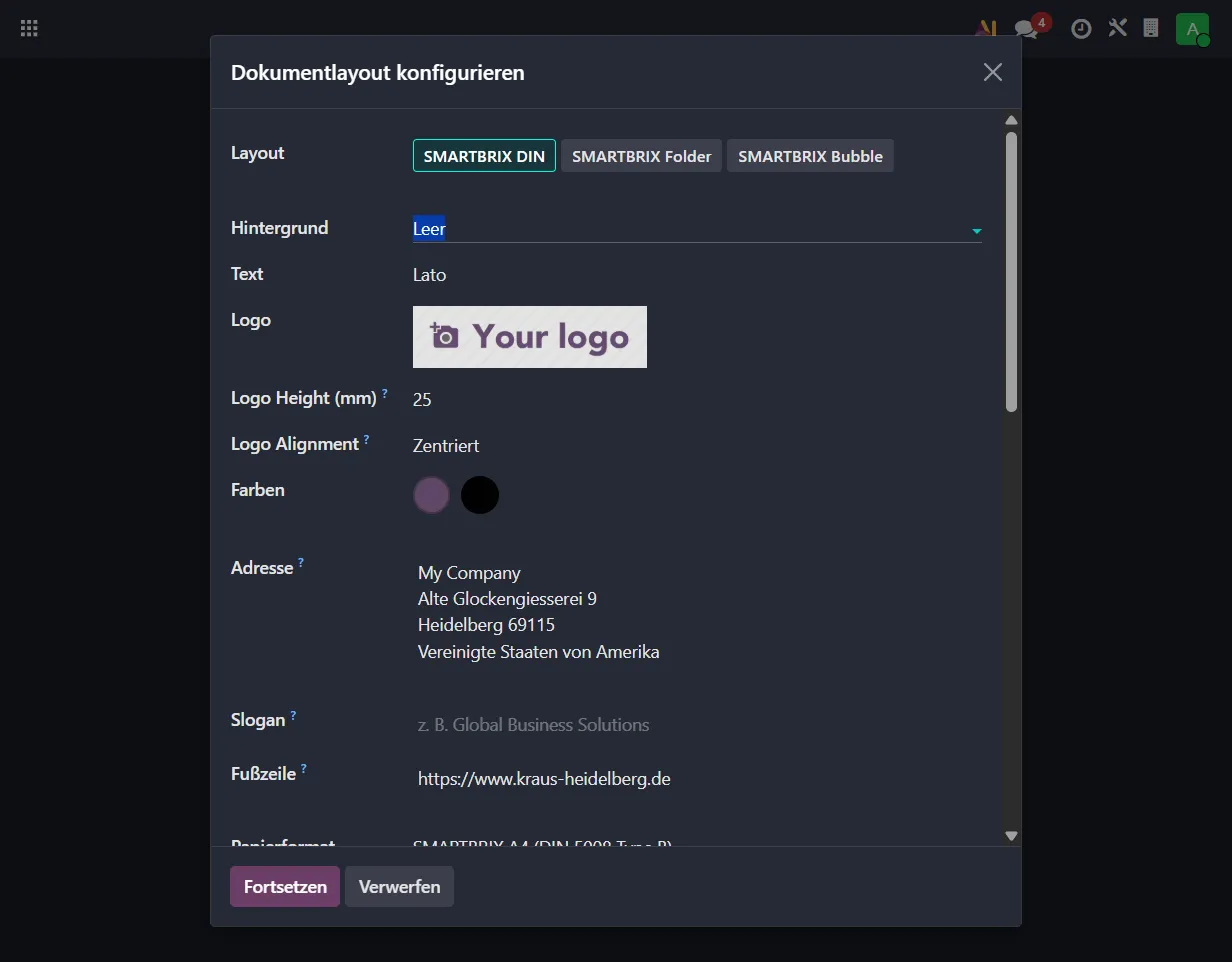
Task: Open the company switcher building icon
Action: click(1151, 28)
